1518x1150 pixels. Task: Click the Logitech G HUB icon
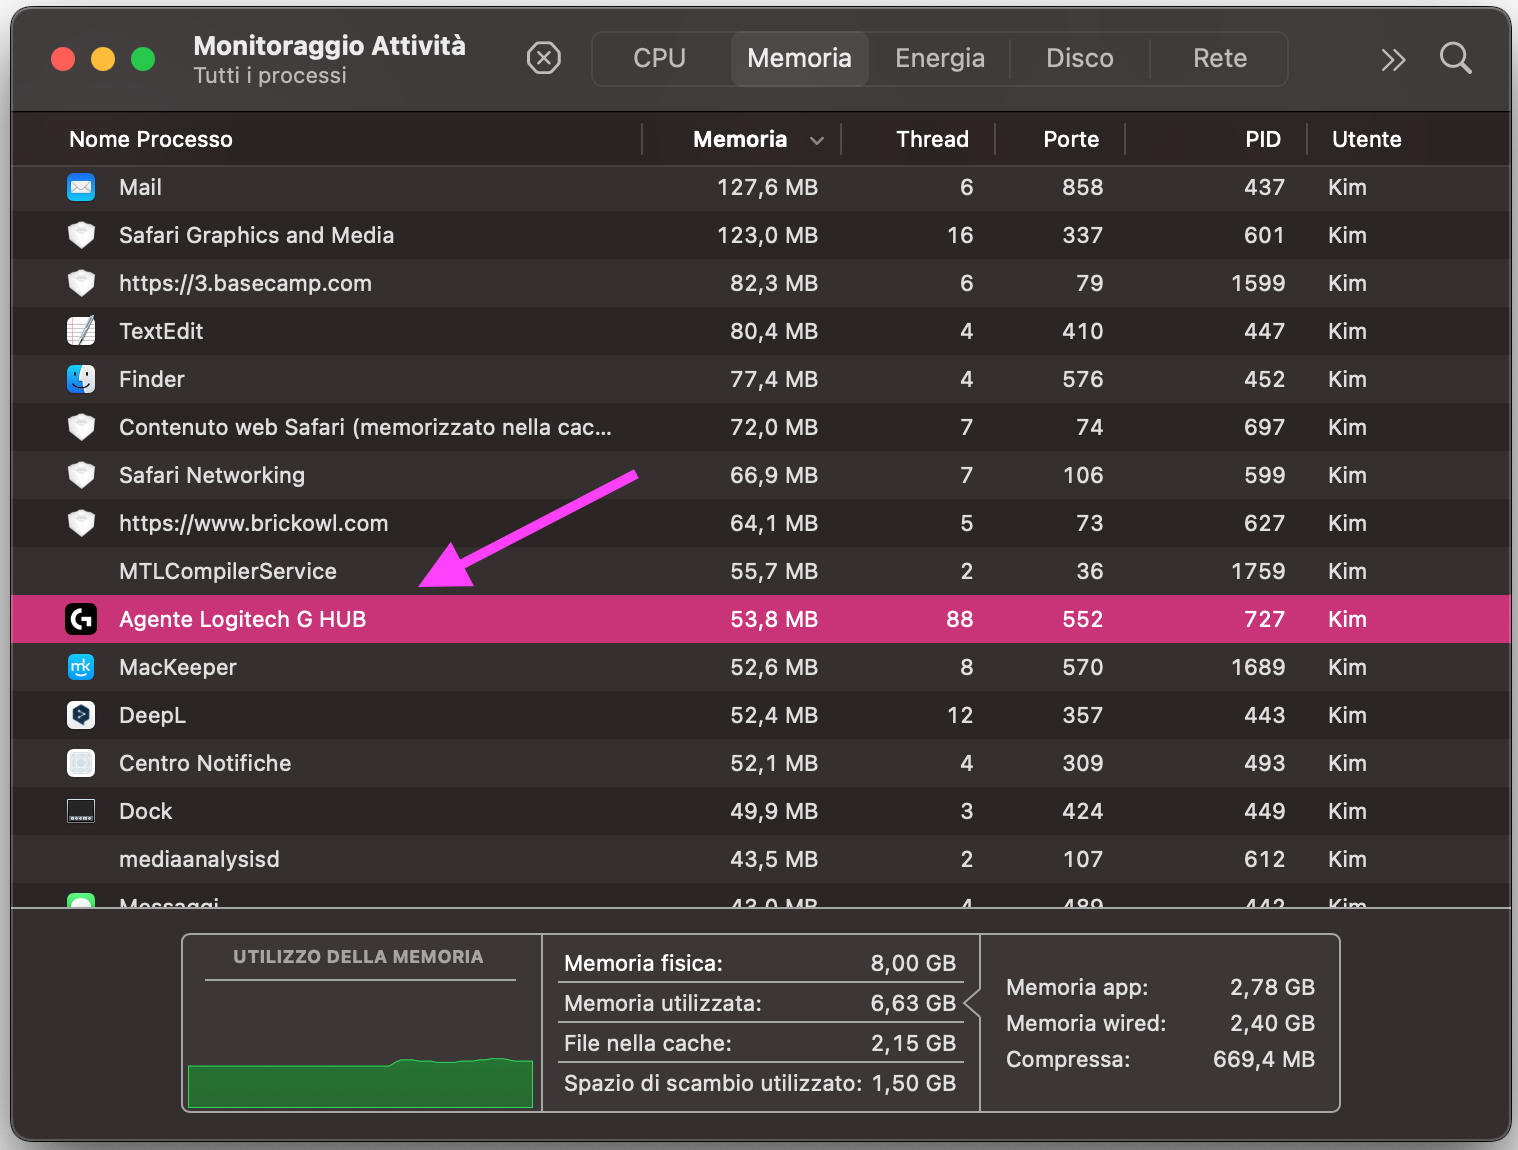pyautogui.click(x=81, y=619)
